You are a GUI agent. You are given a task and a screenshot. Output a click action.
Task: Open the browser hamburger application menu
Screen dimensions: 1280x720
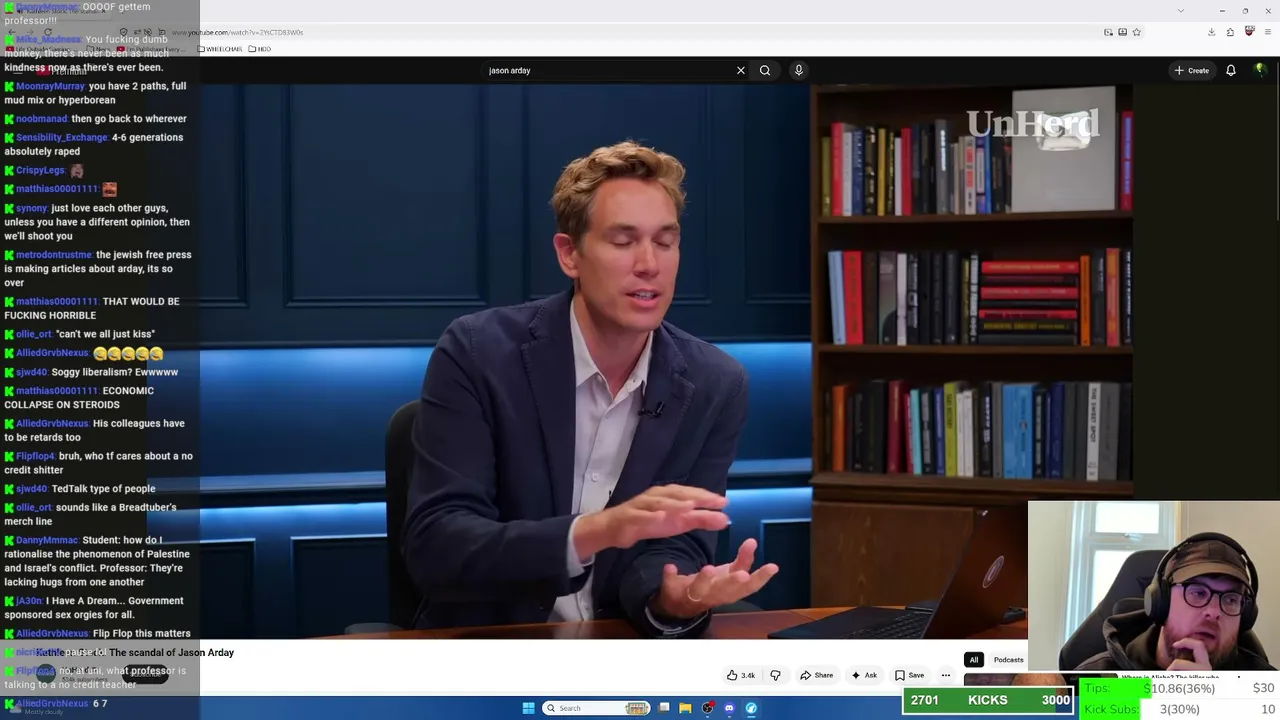(1268, 32)
